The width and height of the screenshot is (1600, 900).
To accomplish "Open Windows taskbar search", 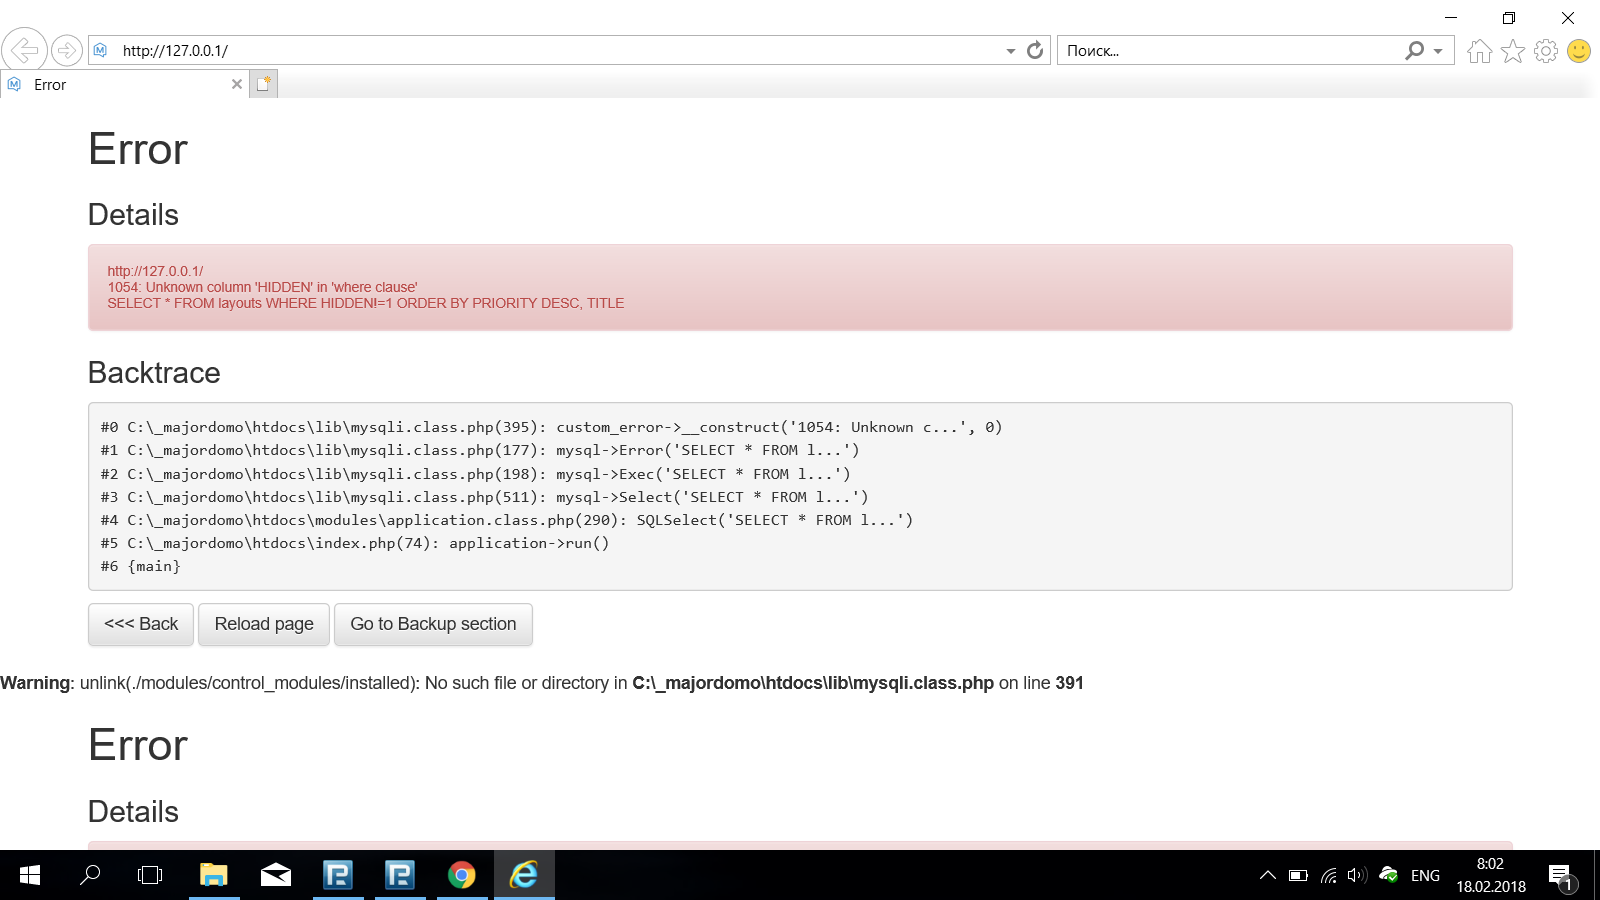I will click(90, 875).
